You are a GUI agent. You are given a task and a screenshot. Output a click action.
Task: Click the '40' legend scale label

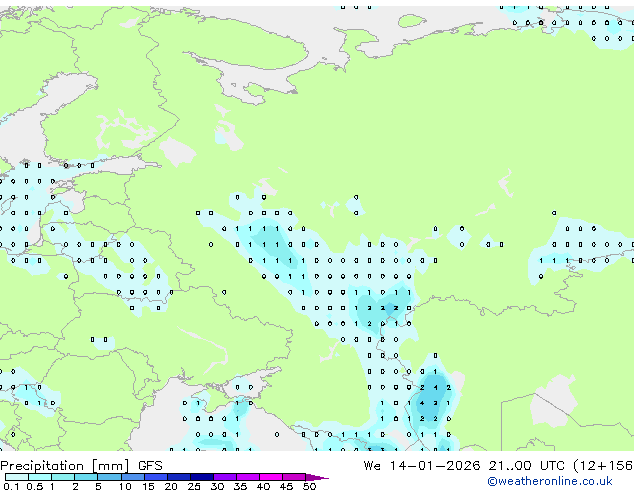263,486
